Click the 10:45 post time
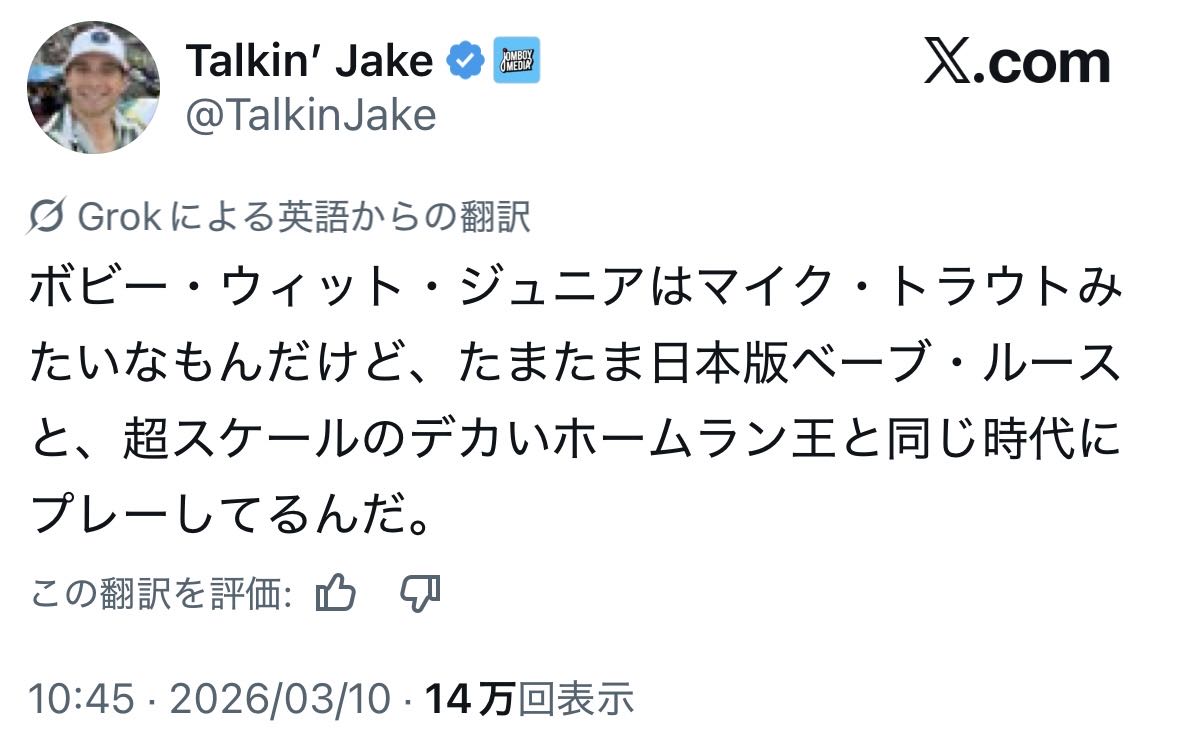1179x733 pixels. [80, 699]
